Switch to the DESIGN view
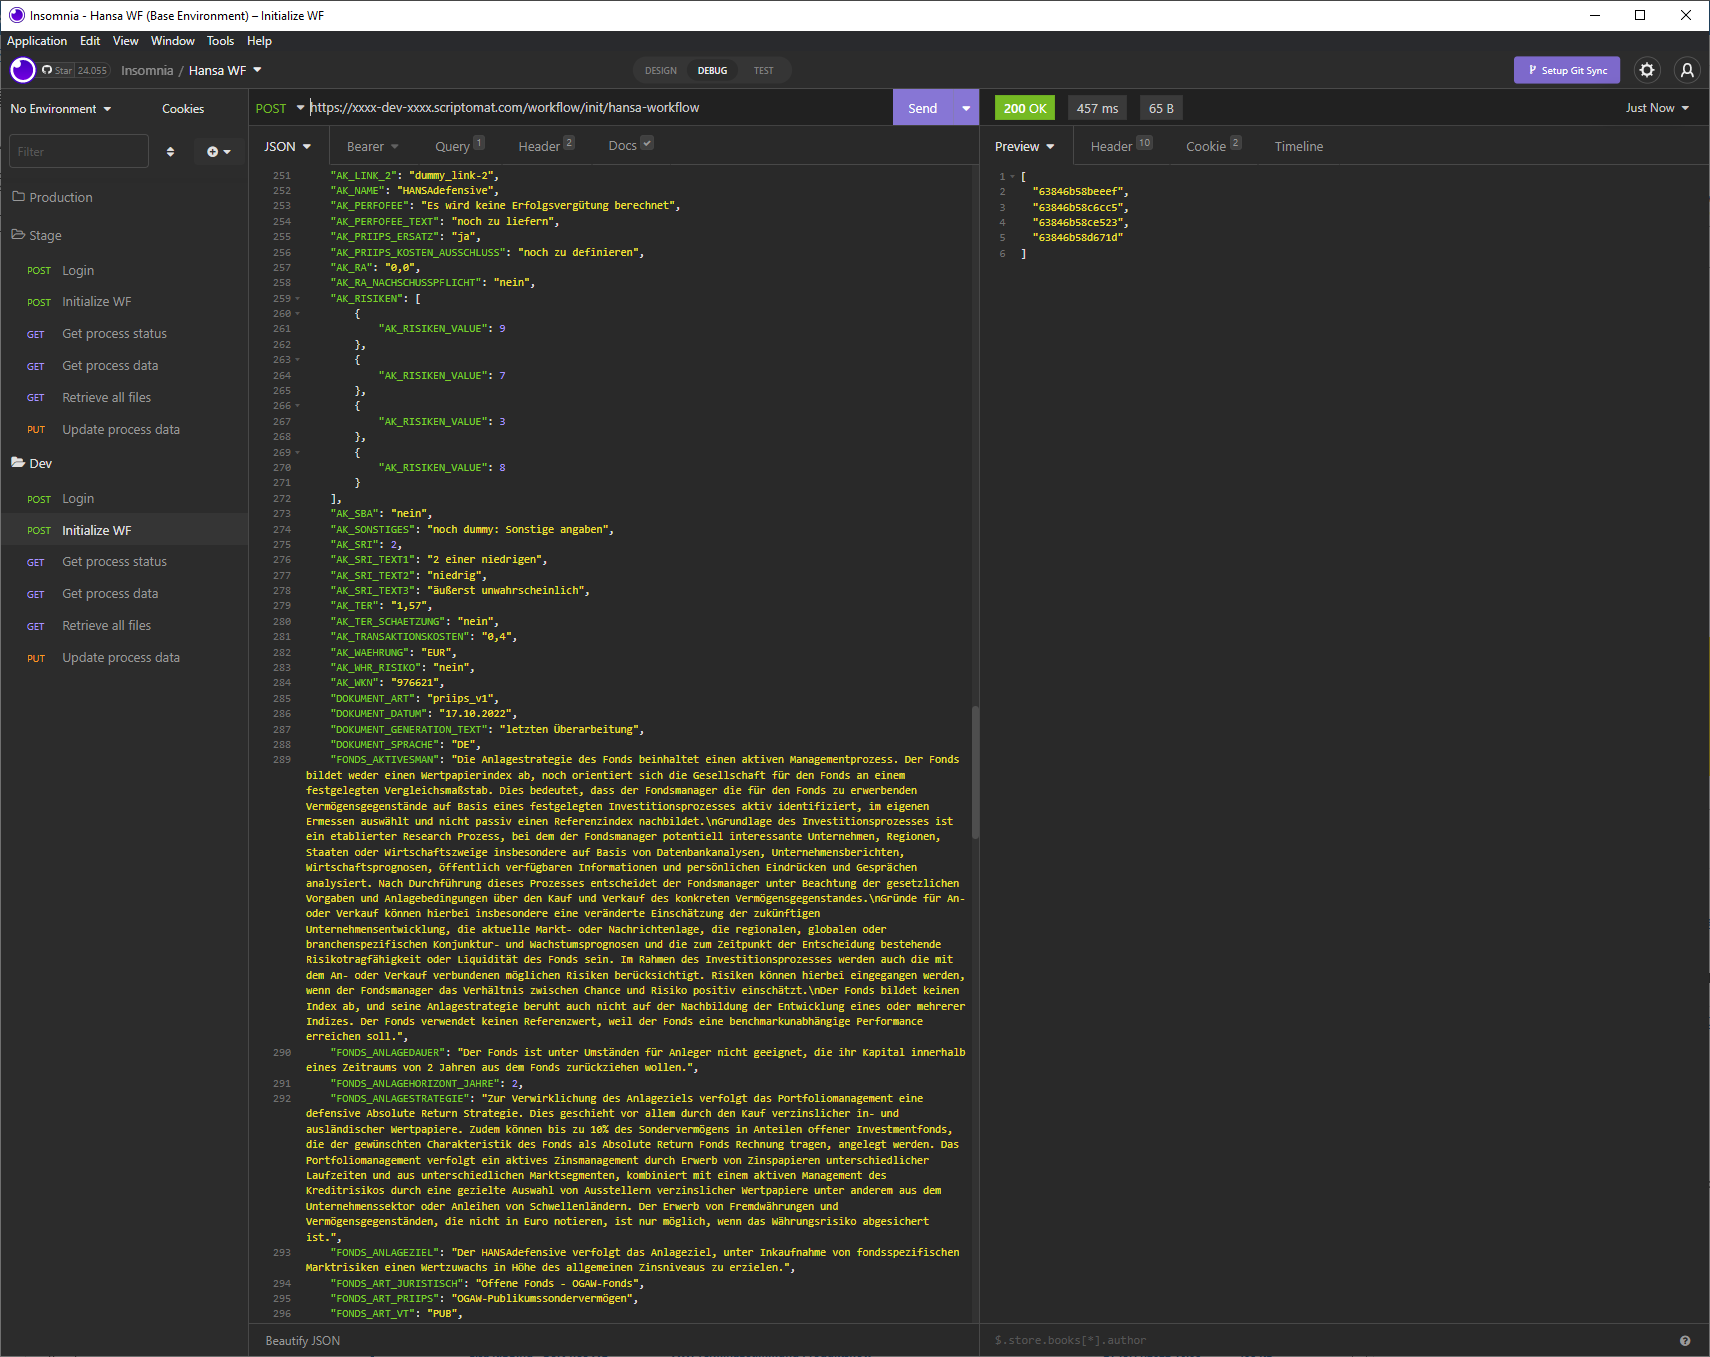Image resolution: width=1710 pixels, height=1357 pixels. tap(660, 71)
